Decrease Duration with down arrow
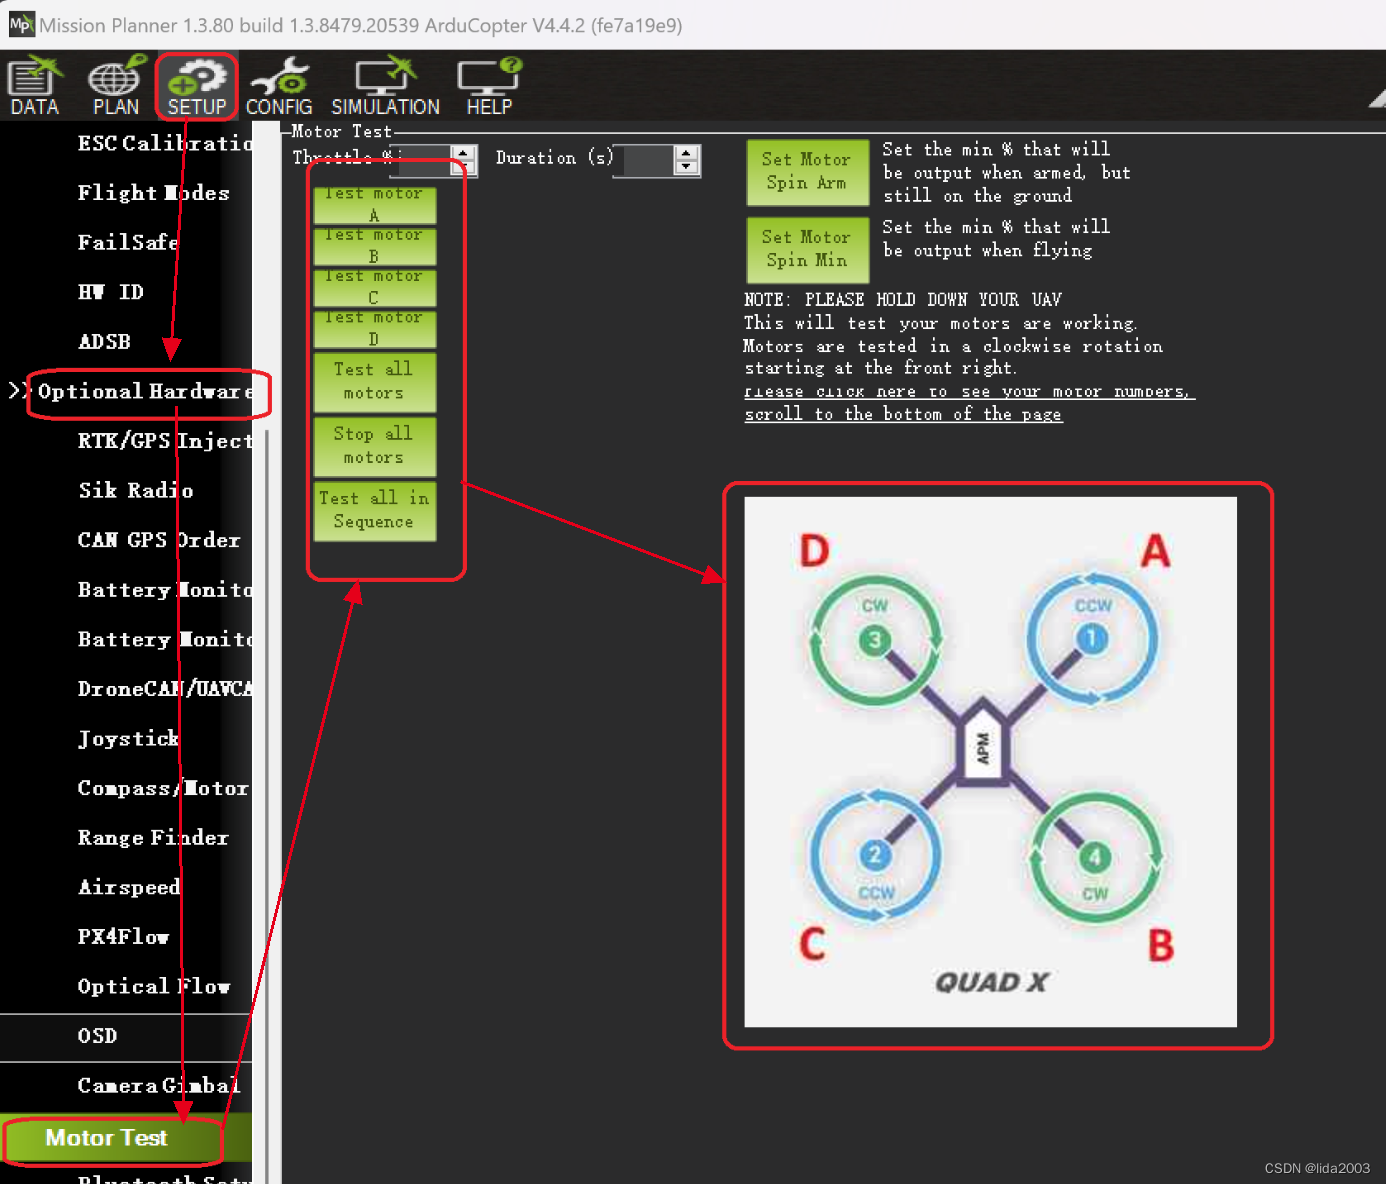The width and height of the screenshot is (1386, 1184). click(x=686, y=168)
